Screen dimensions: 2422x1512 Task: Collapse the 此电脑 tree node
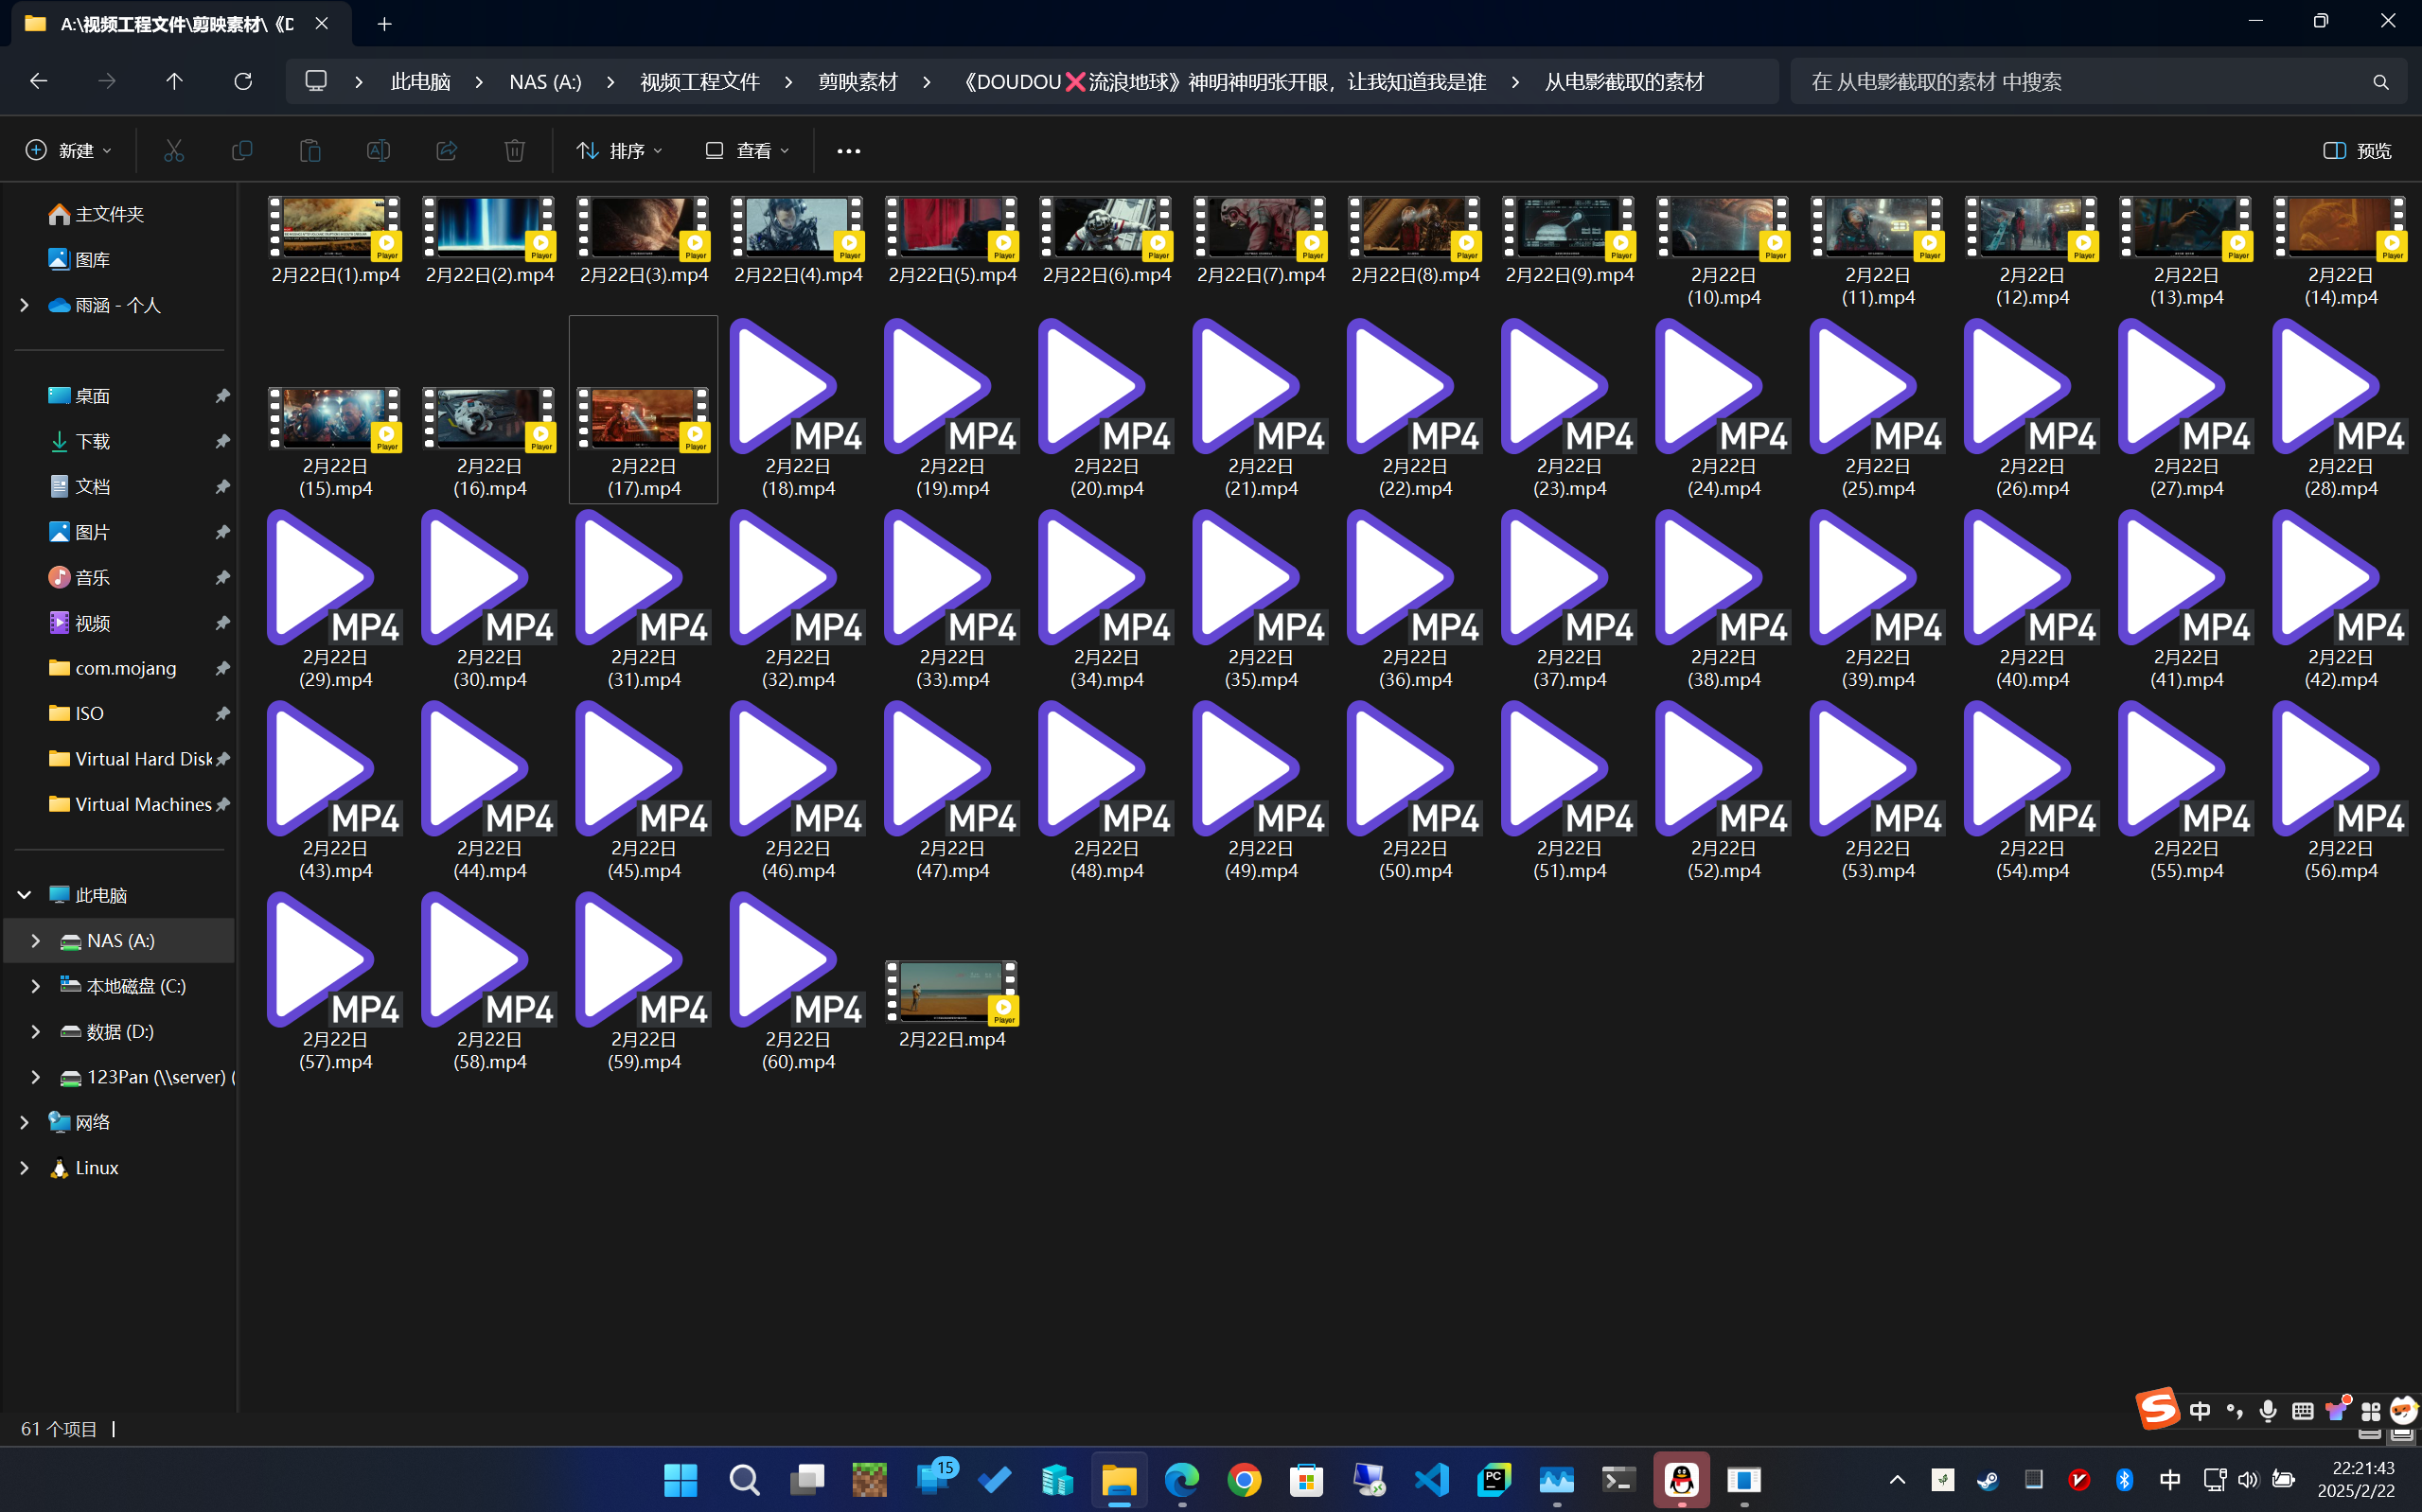[x=24, y=894]
